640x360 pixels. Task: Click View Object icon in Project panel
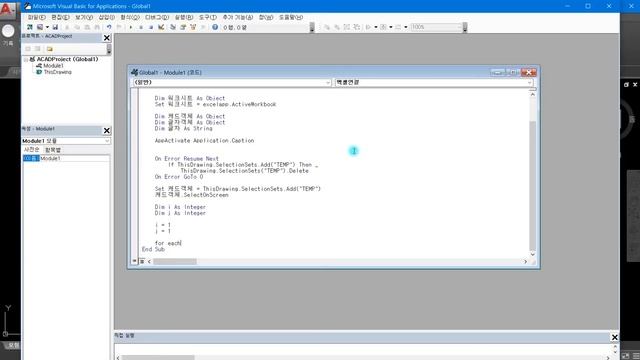38,49
